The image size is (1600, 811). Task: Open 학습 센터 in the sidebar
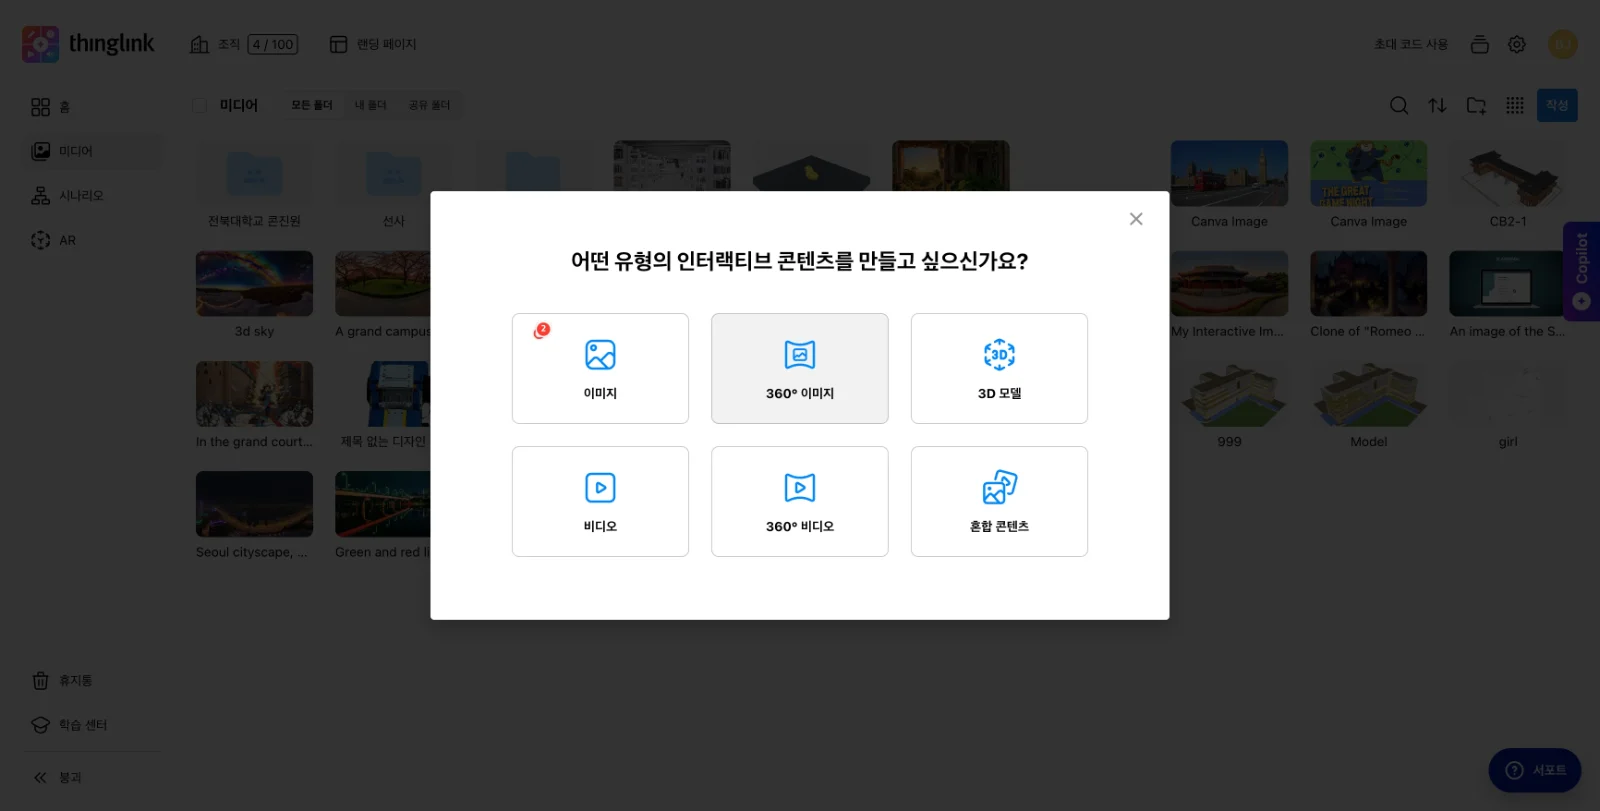[x=92, y=725]
